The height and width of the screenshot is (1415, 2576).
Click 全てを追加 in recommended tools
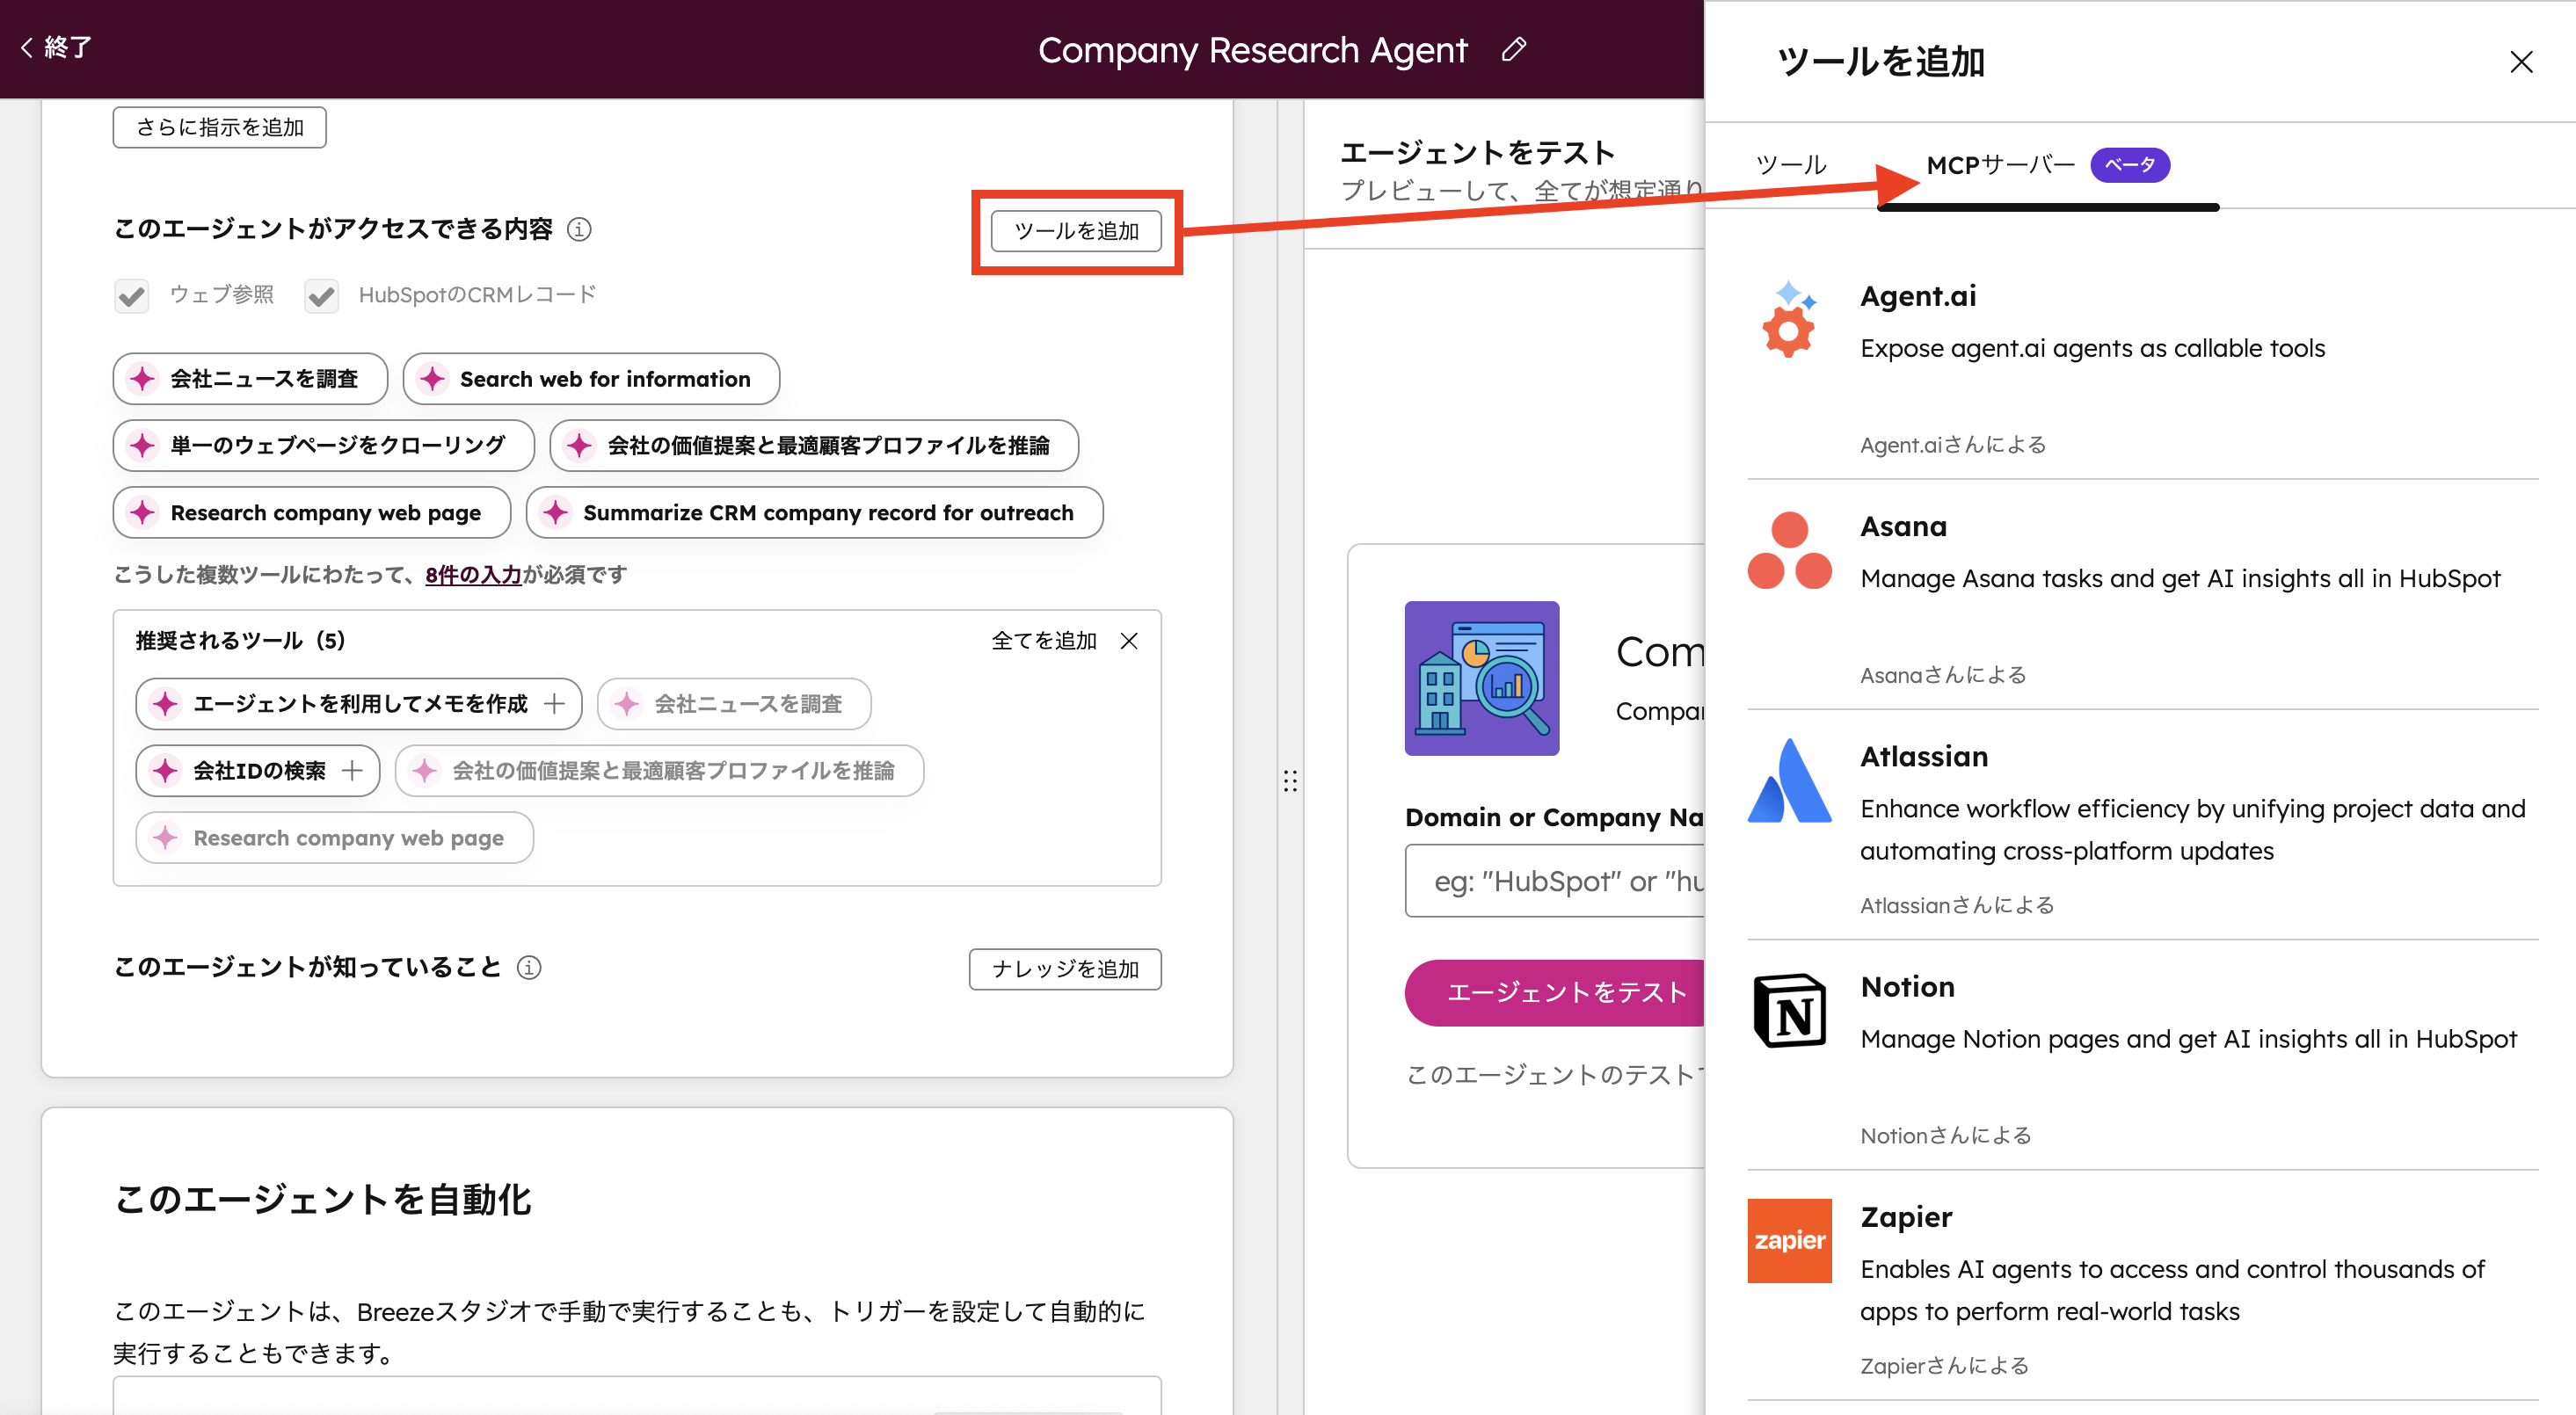(1043, 641)
